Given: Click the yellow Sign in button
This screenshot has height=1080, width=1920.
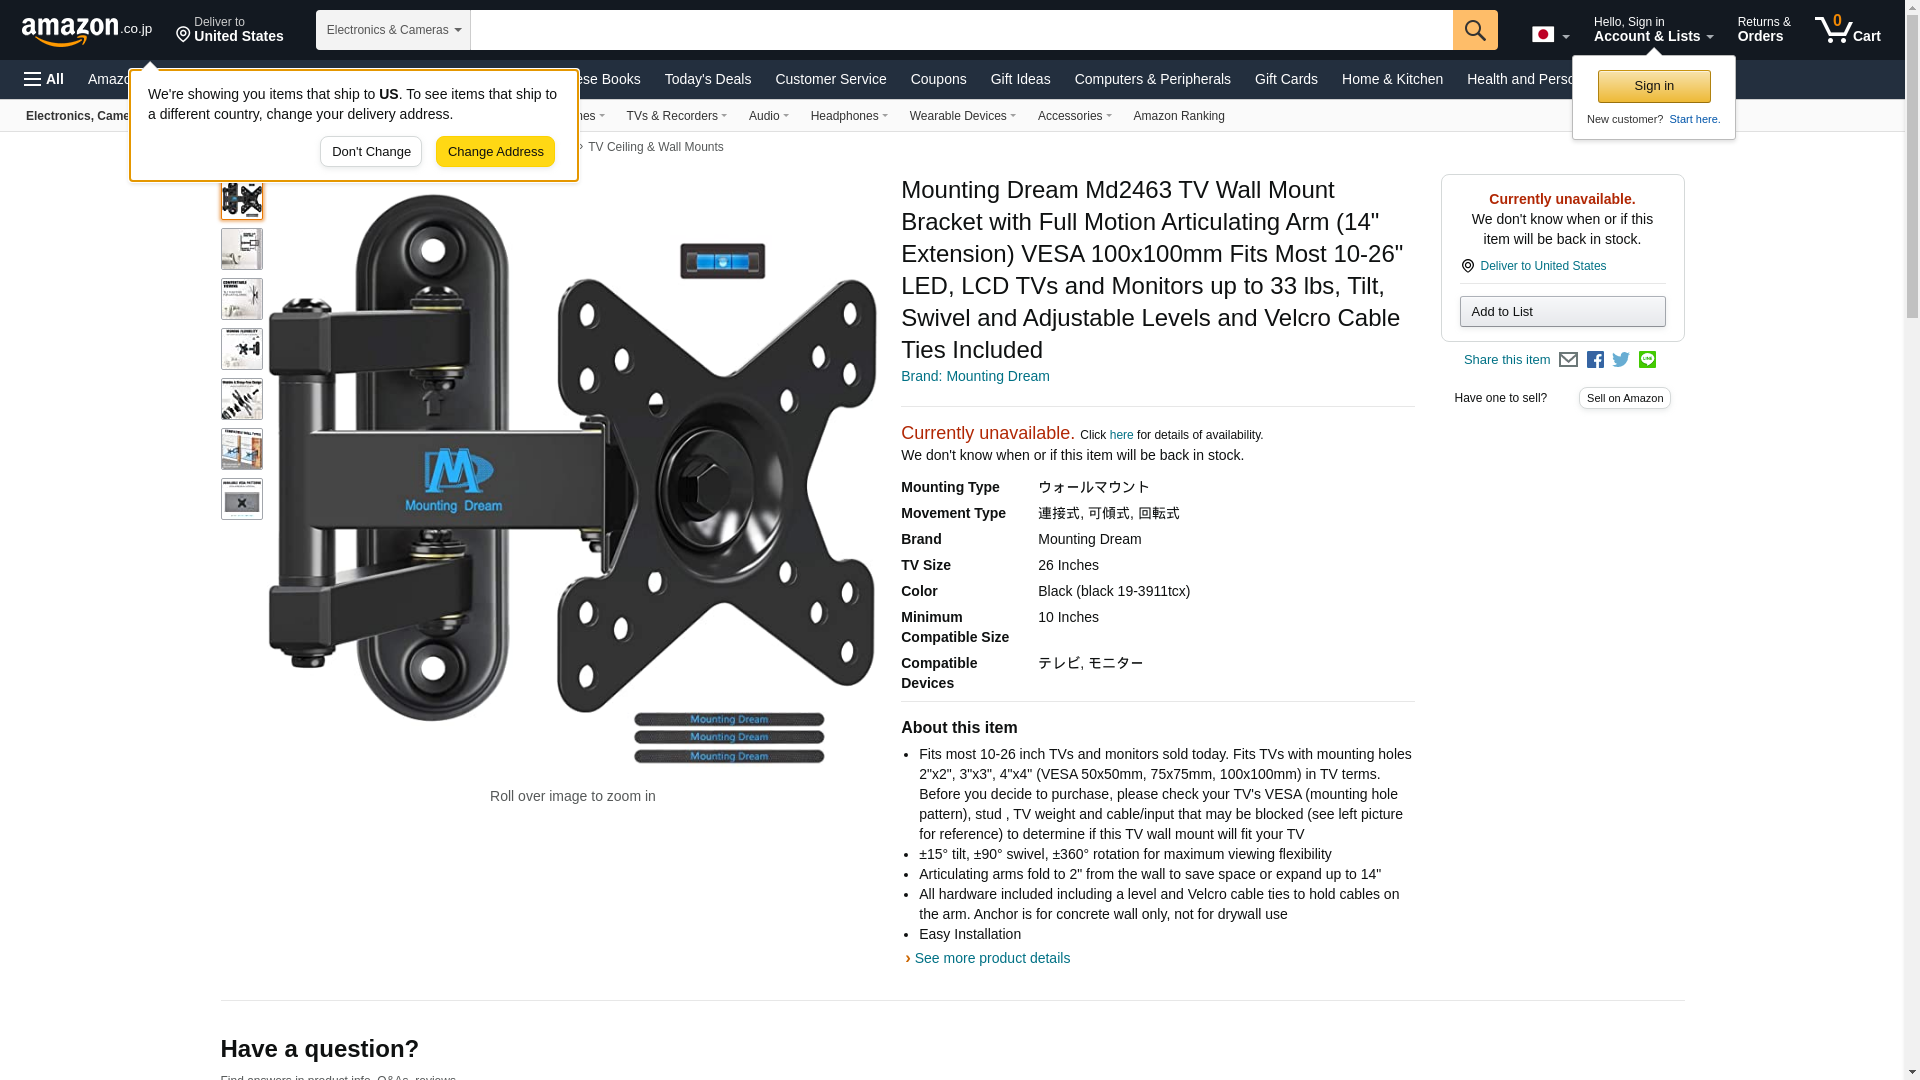Looking at the screenshot, I should tap(1654, 86).
